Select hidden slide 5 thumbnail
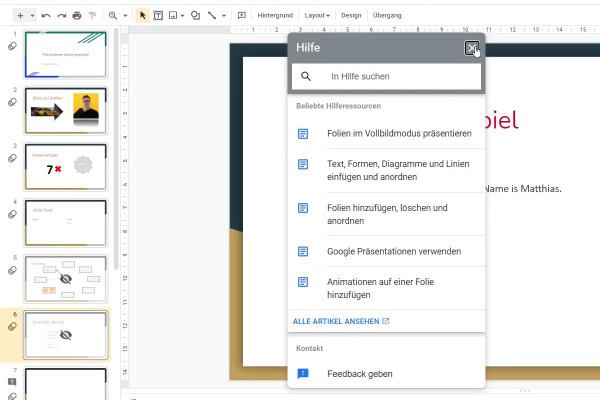Screen dimensions: 600x400 pos(66,279)
